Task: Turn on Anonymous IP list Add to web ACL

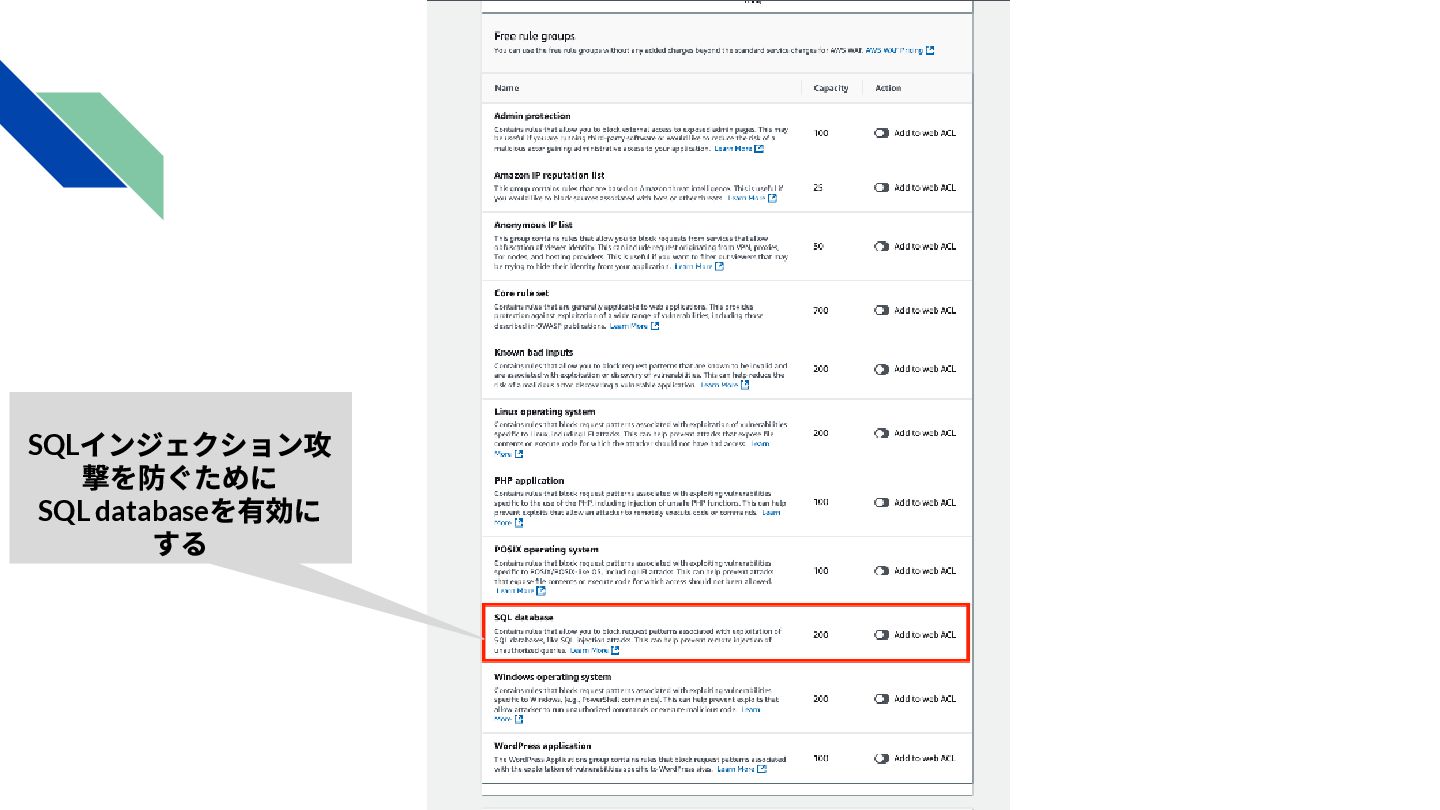Action: [x=881, y=246]
